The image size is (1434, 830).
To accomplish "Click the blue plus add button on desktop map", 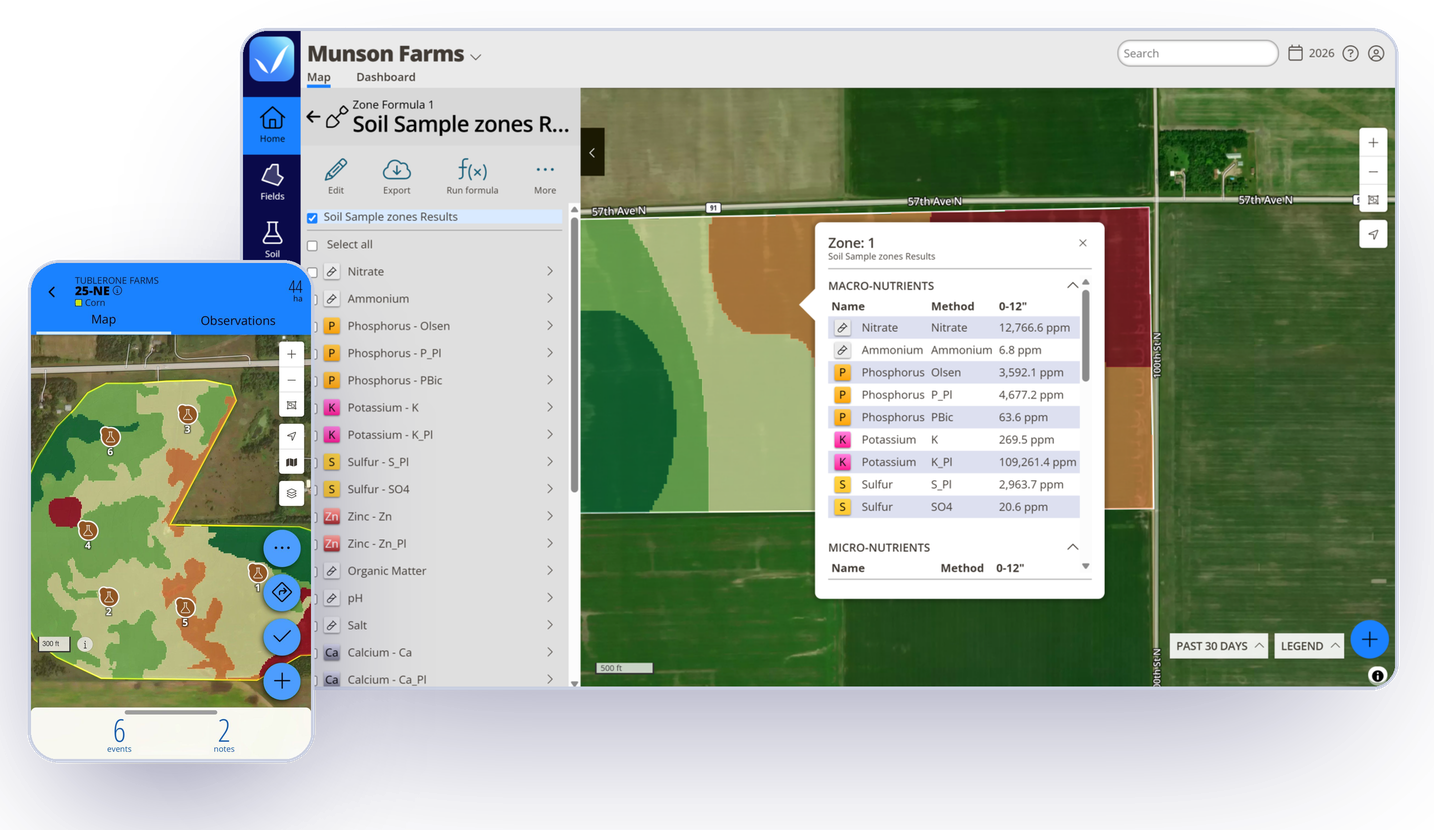I will coord(1369,639).
